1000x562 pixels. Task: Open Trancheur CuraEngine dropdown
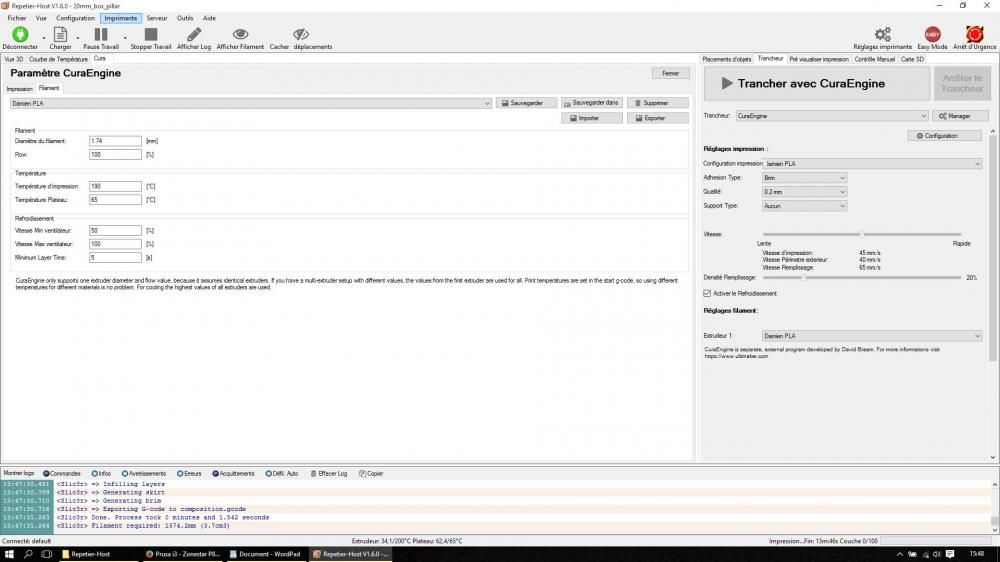(832, 116)
